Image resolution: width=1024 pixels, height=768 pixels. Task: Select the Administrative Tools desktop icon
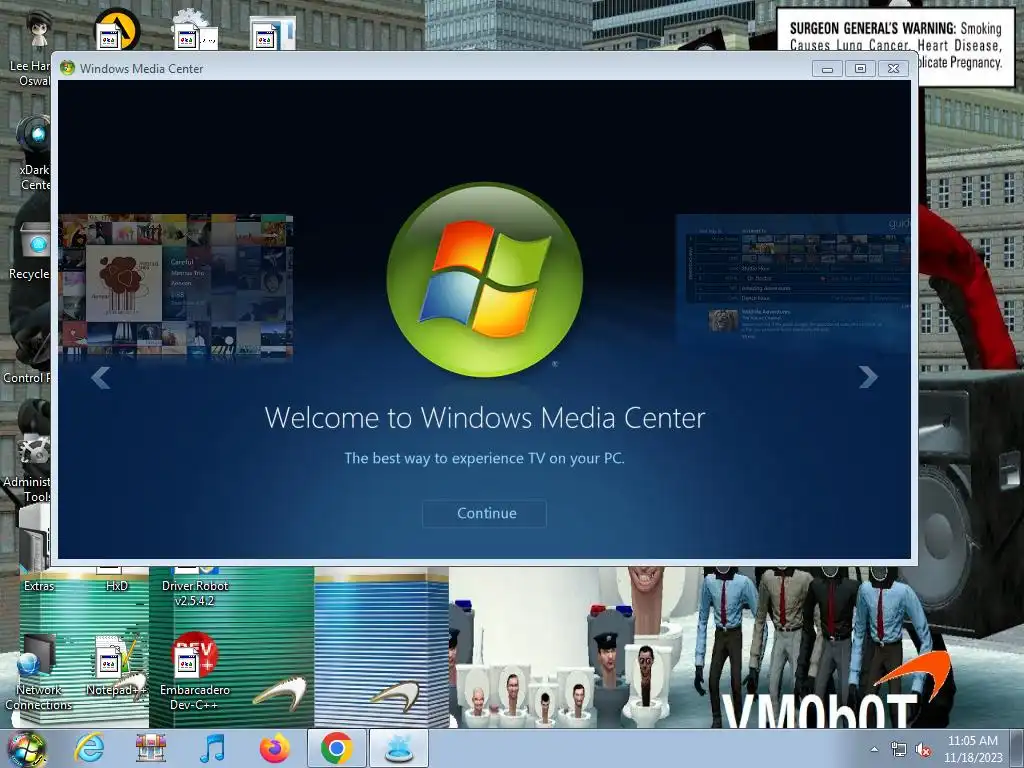pyautogui.click(x=27, y=467)
